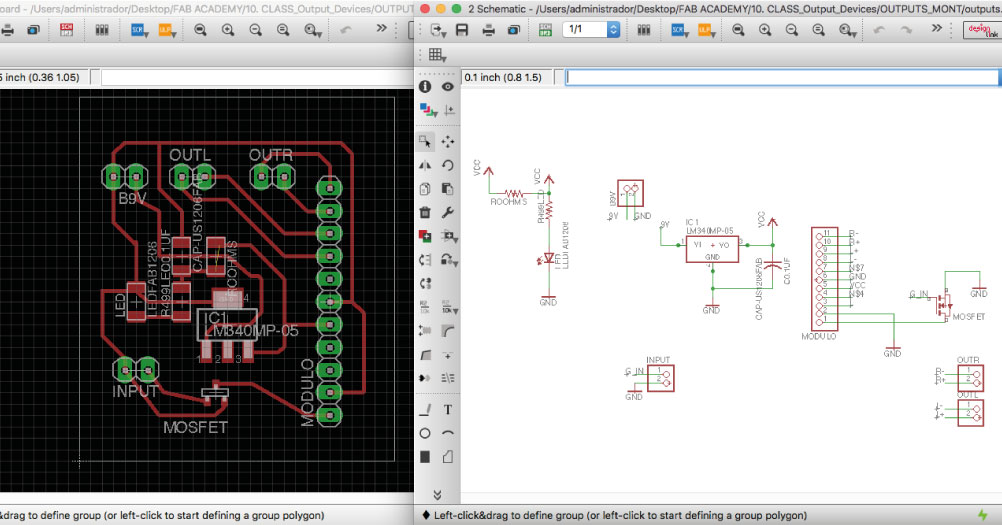Select the Change wrench tool
Image resolution: width=1002 pixels, height=525 pixels.
coord(448,212)
